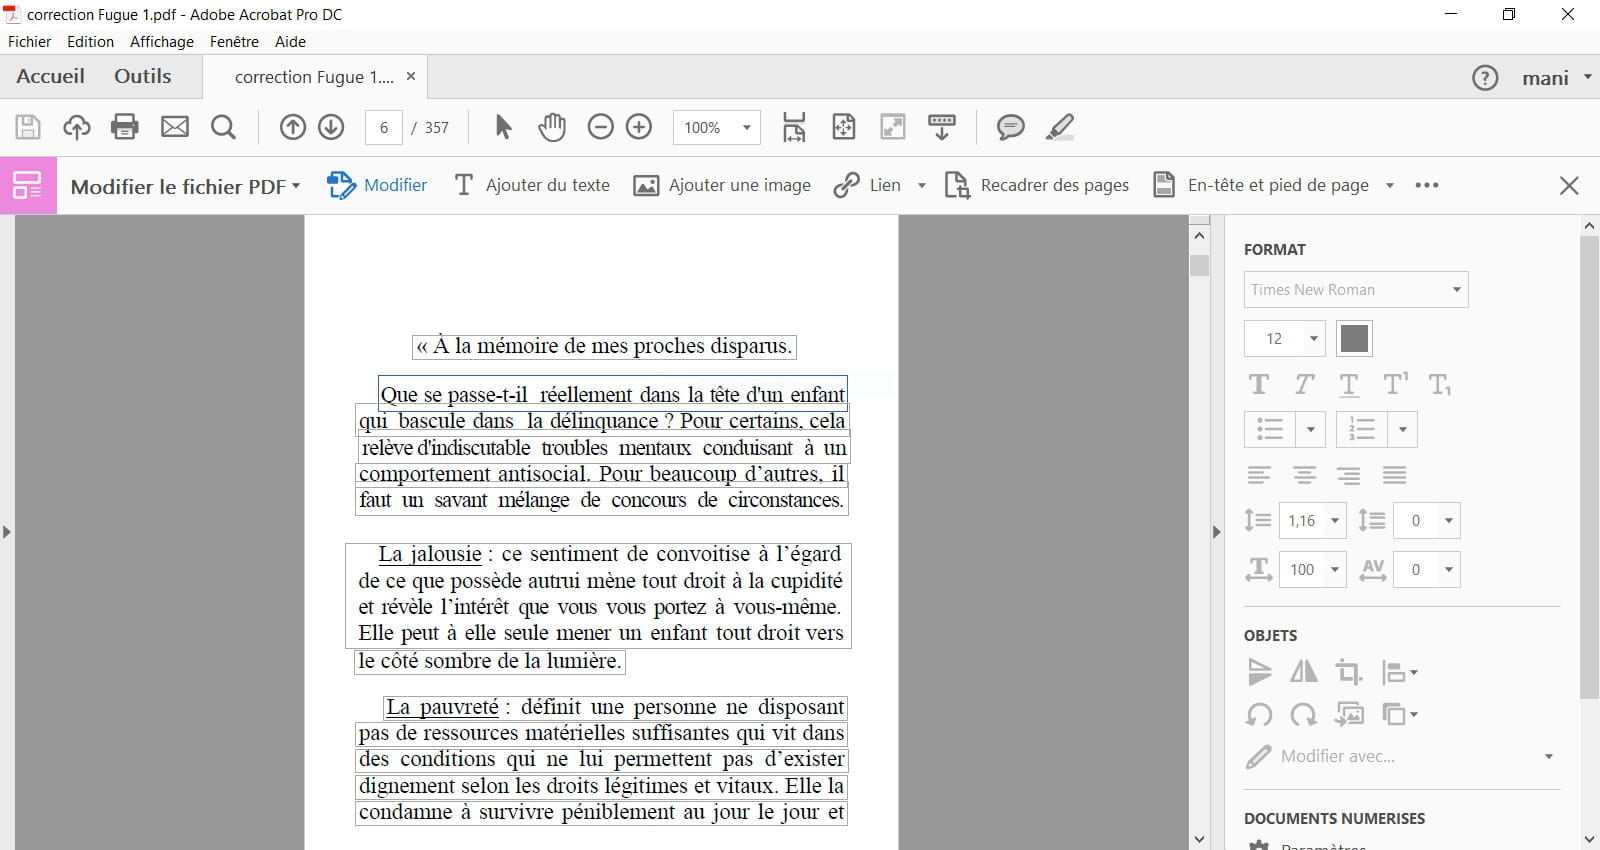Screen dimensions: 1600x850
Task: Toggle underline text style
Action: [1349, 385]
